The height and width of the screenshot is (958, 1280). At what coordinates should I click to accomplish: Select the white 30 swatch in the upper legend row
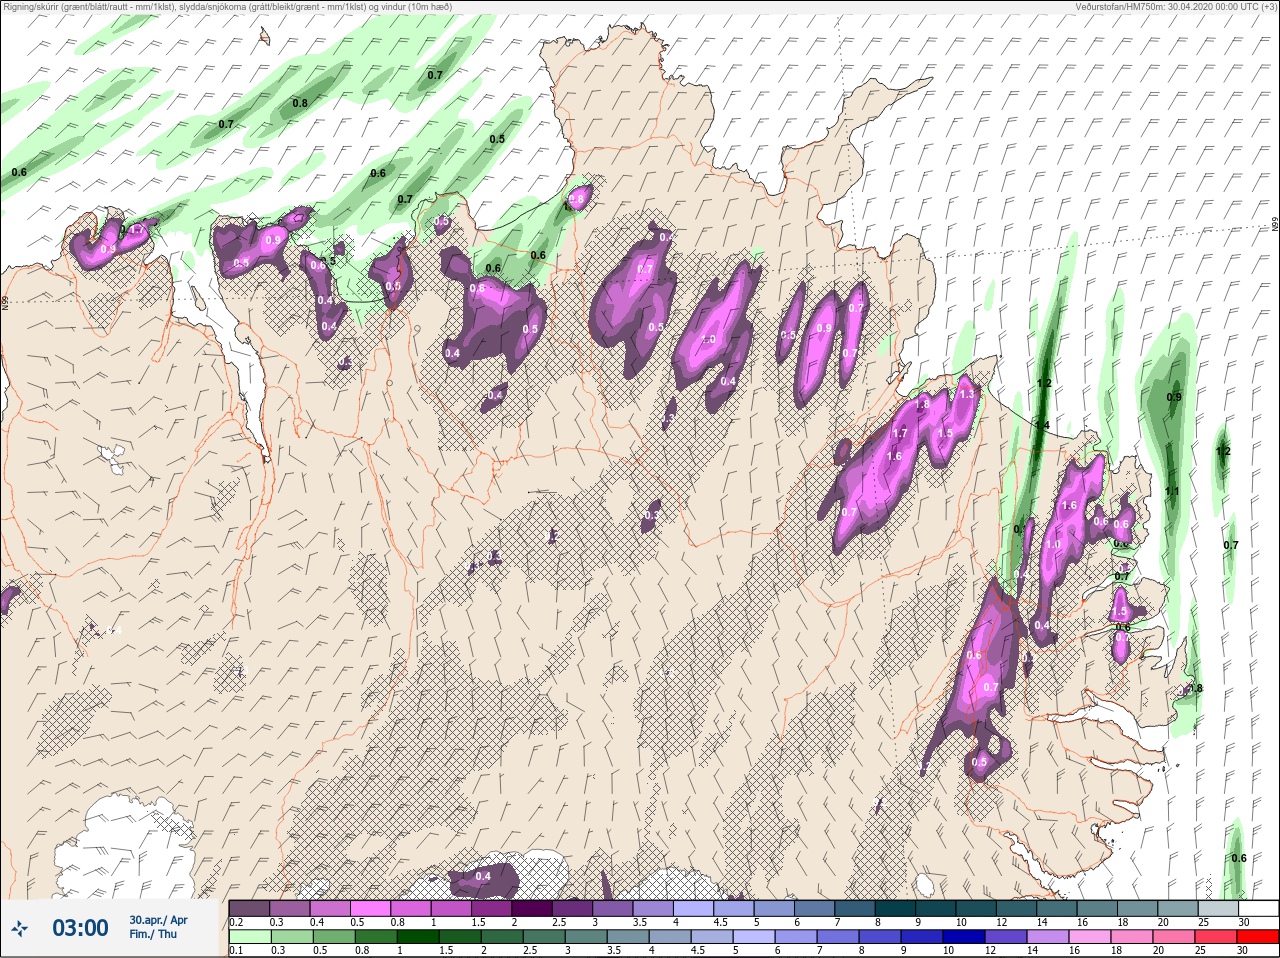[x=1258, y=908]
